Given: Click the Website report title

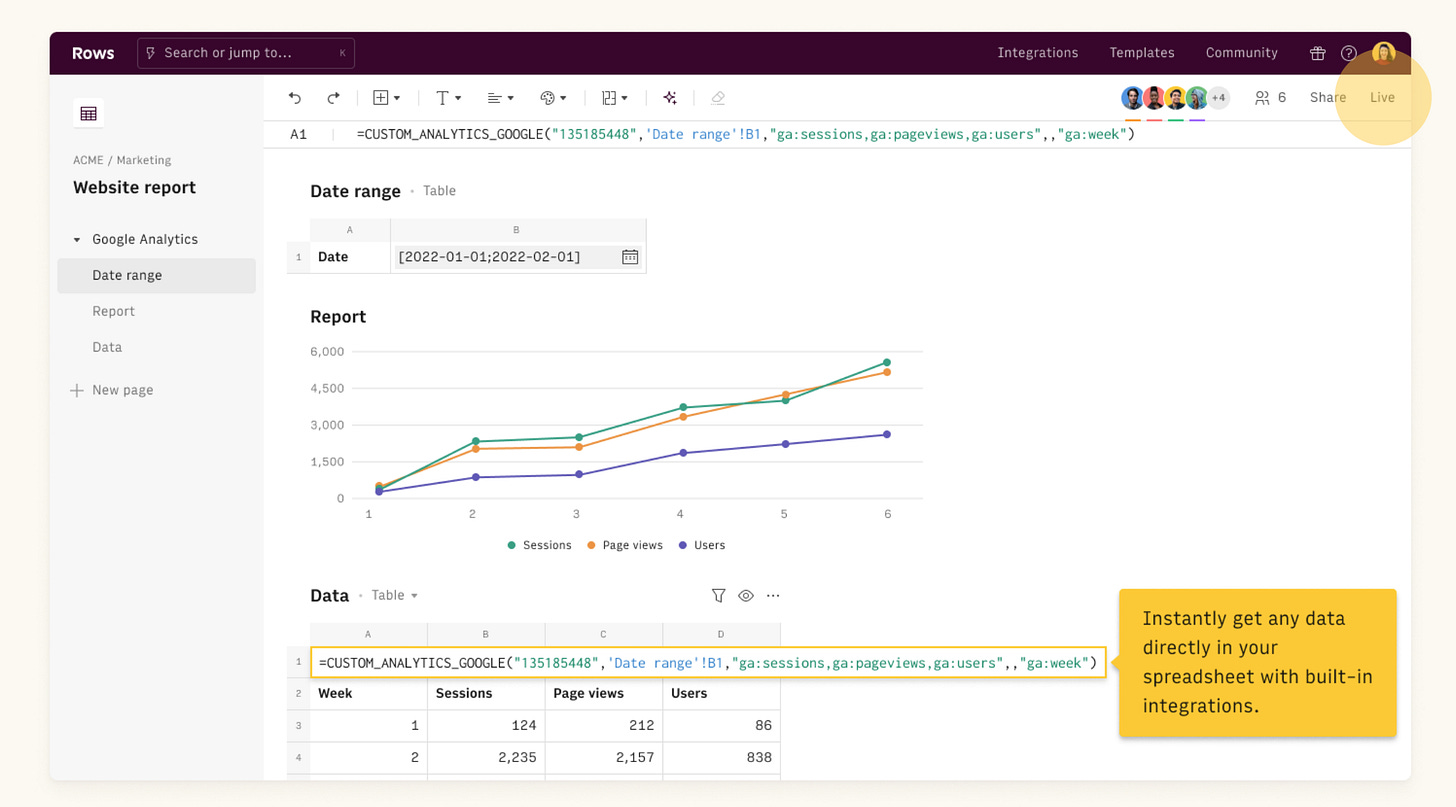Looking at the screenshot, I should tap(134, 188).
